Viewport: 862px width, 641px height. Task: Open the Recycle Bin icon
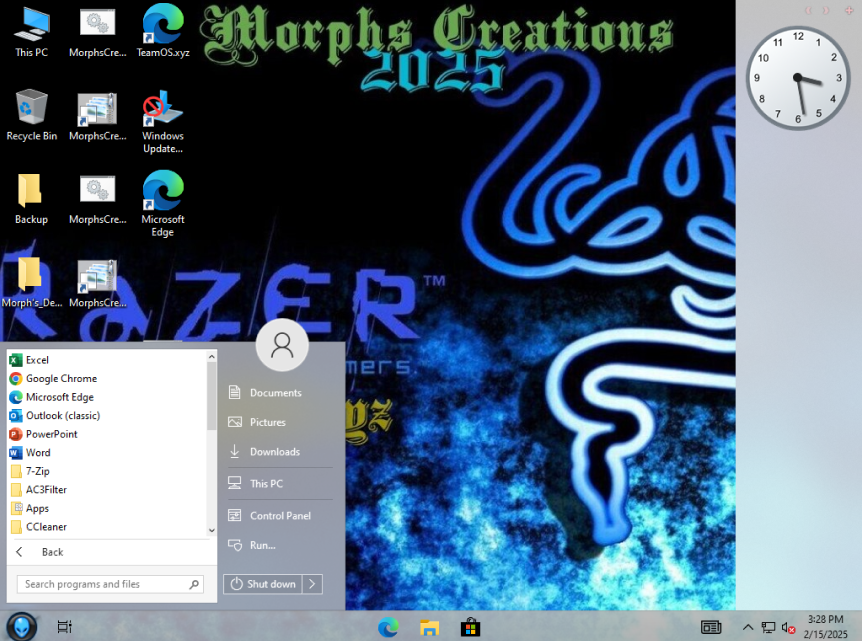[x=31, y=115]
